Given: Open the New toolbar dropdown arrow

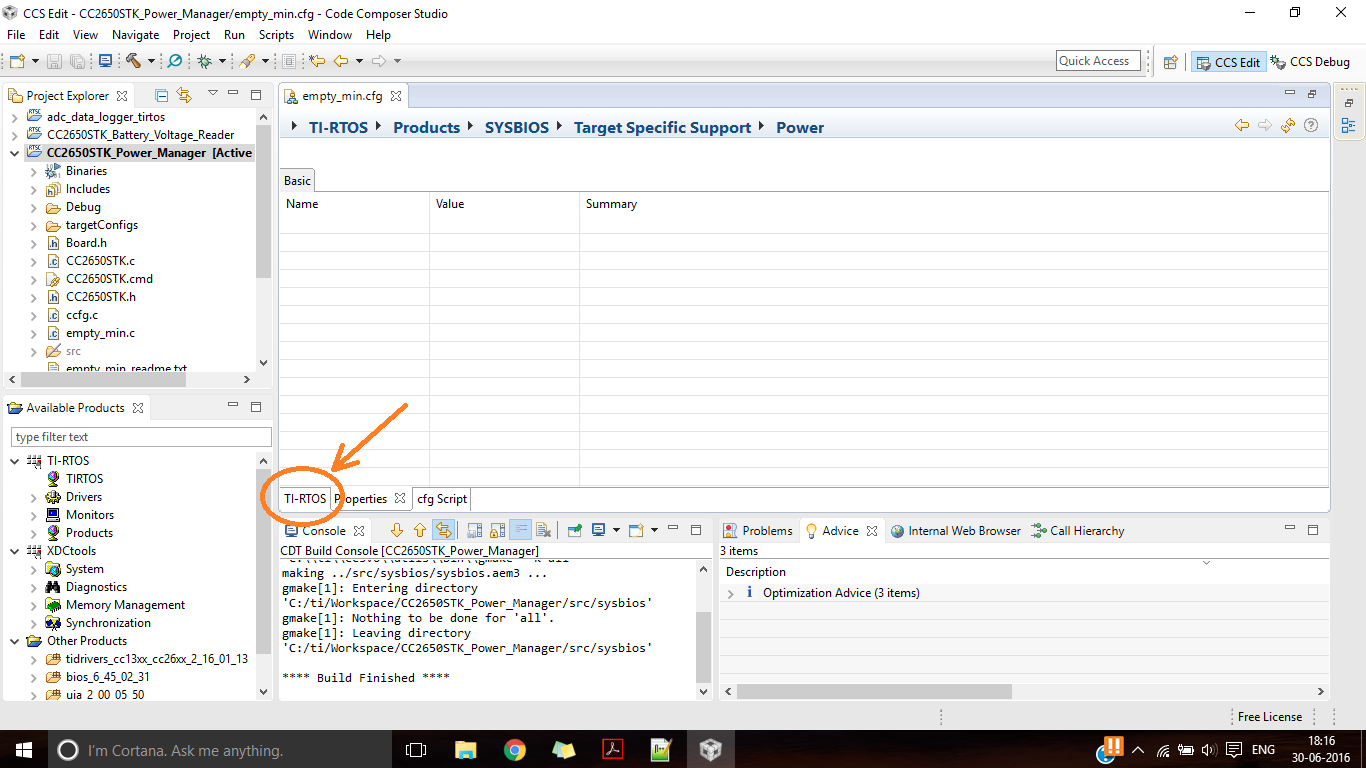Looking at the screenshot, I should click(35, 62).
